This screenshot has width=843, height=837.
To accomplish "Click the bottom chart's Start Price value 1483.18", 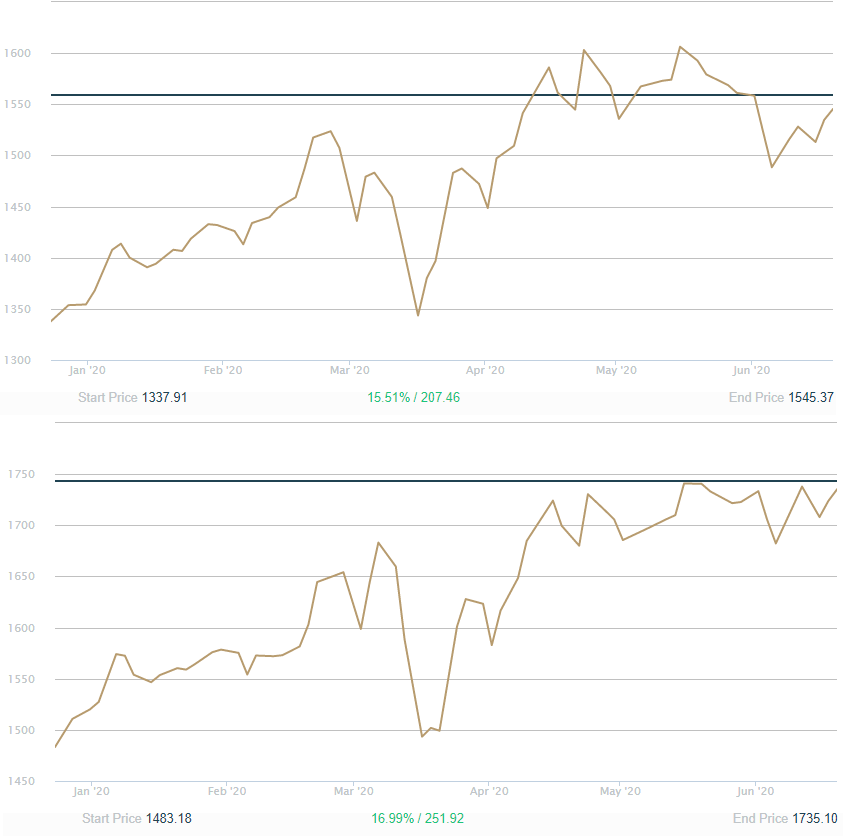I will coord(169,818).
